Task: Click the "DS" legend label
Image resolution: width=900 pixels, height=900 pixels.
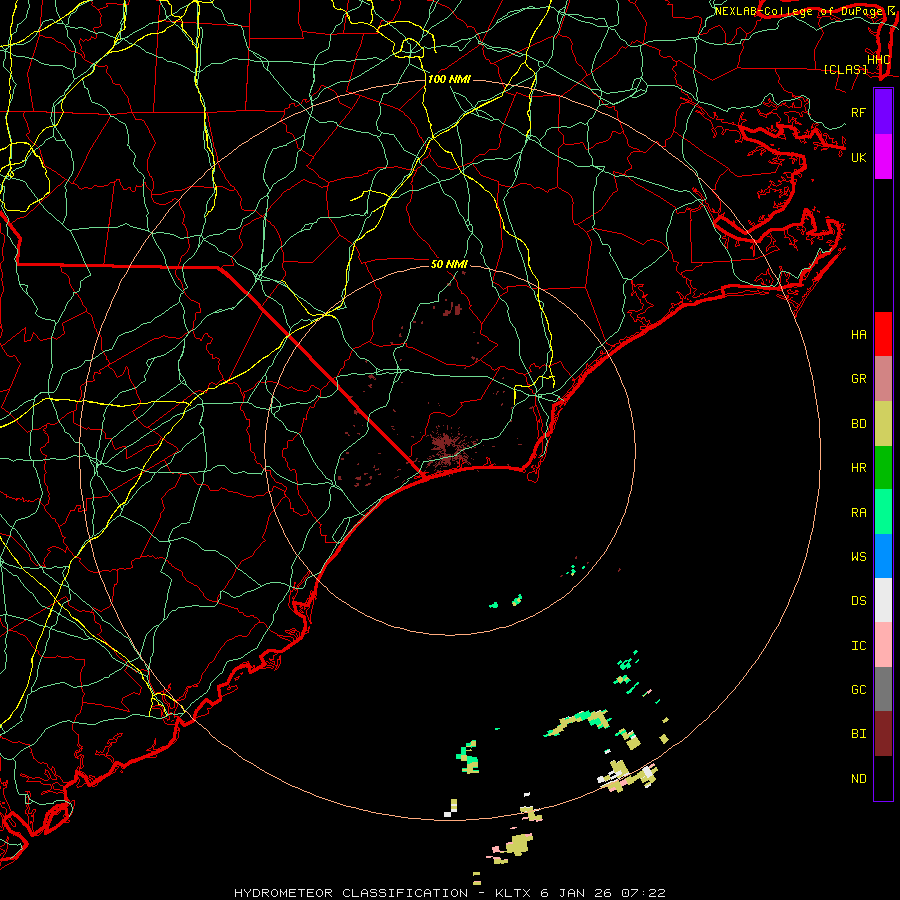Action: (858, 601)
